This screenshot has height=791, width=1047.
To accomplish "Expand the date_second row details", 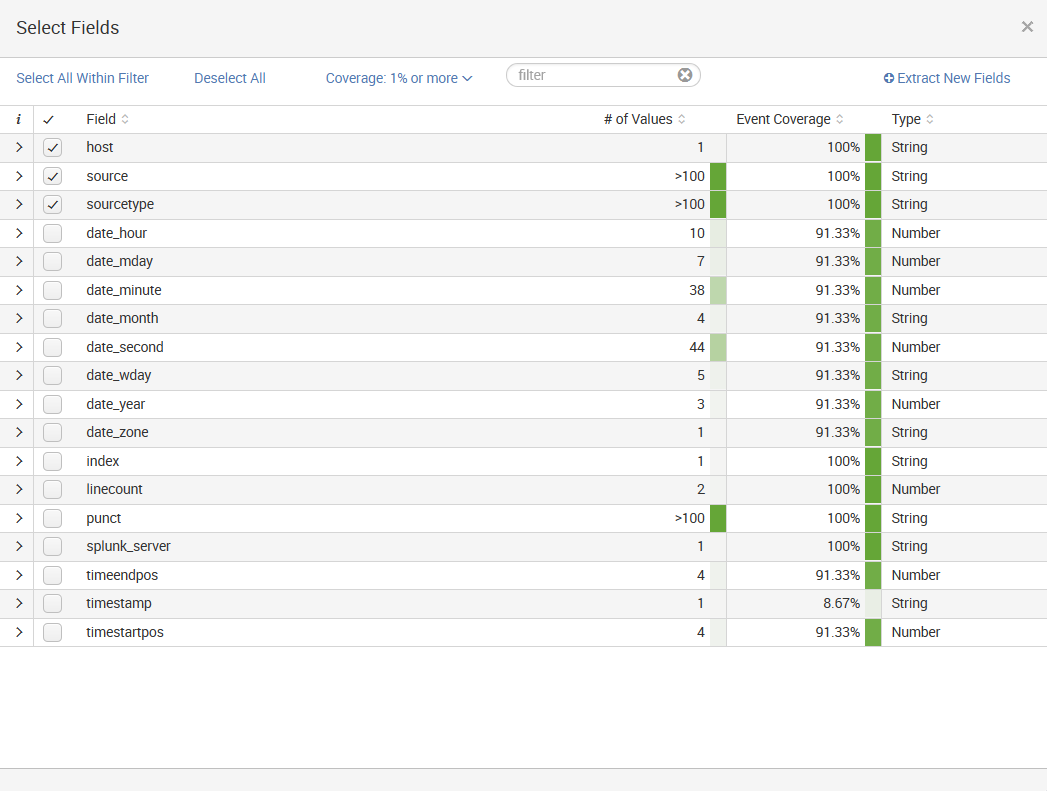I will click(19, 346).
